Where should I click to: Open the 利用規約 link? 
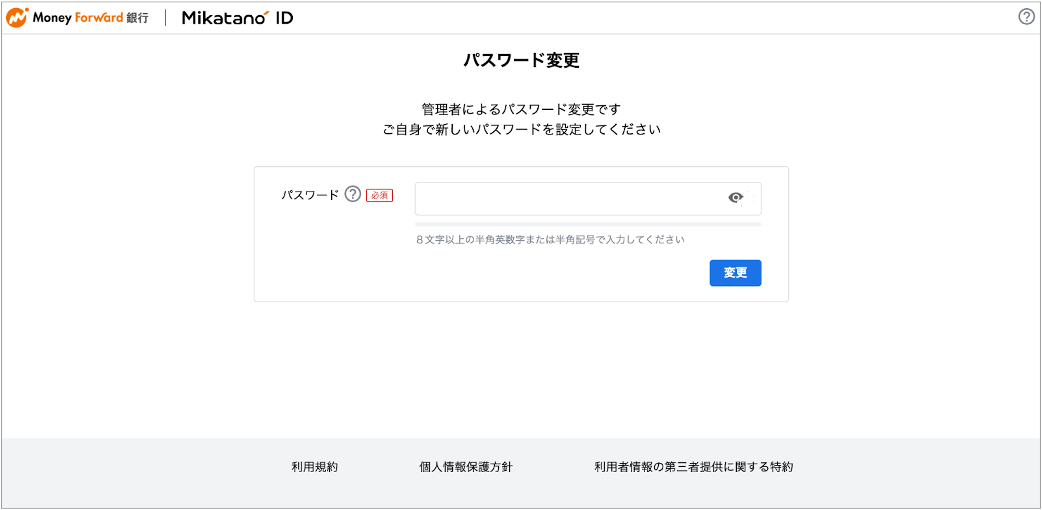point(314,467)
